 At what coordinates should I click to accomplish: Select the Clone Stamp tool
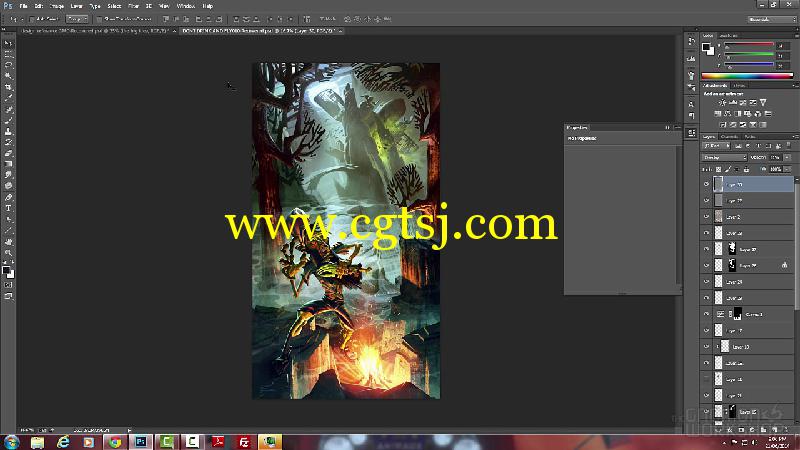tap(8, 131)
